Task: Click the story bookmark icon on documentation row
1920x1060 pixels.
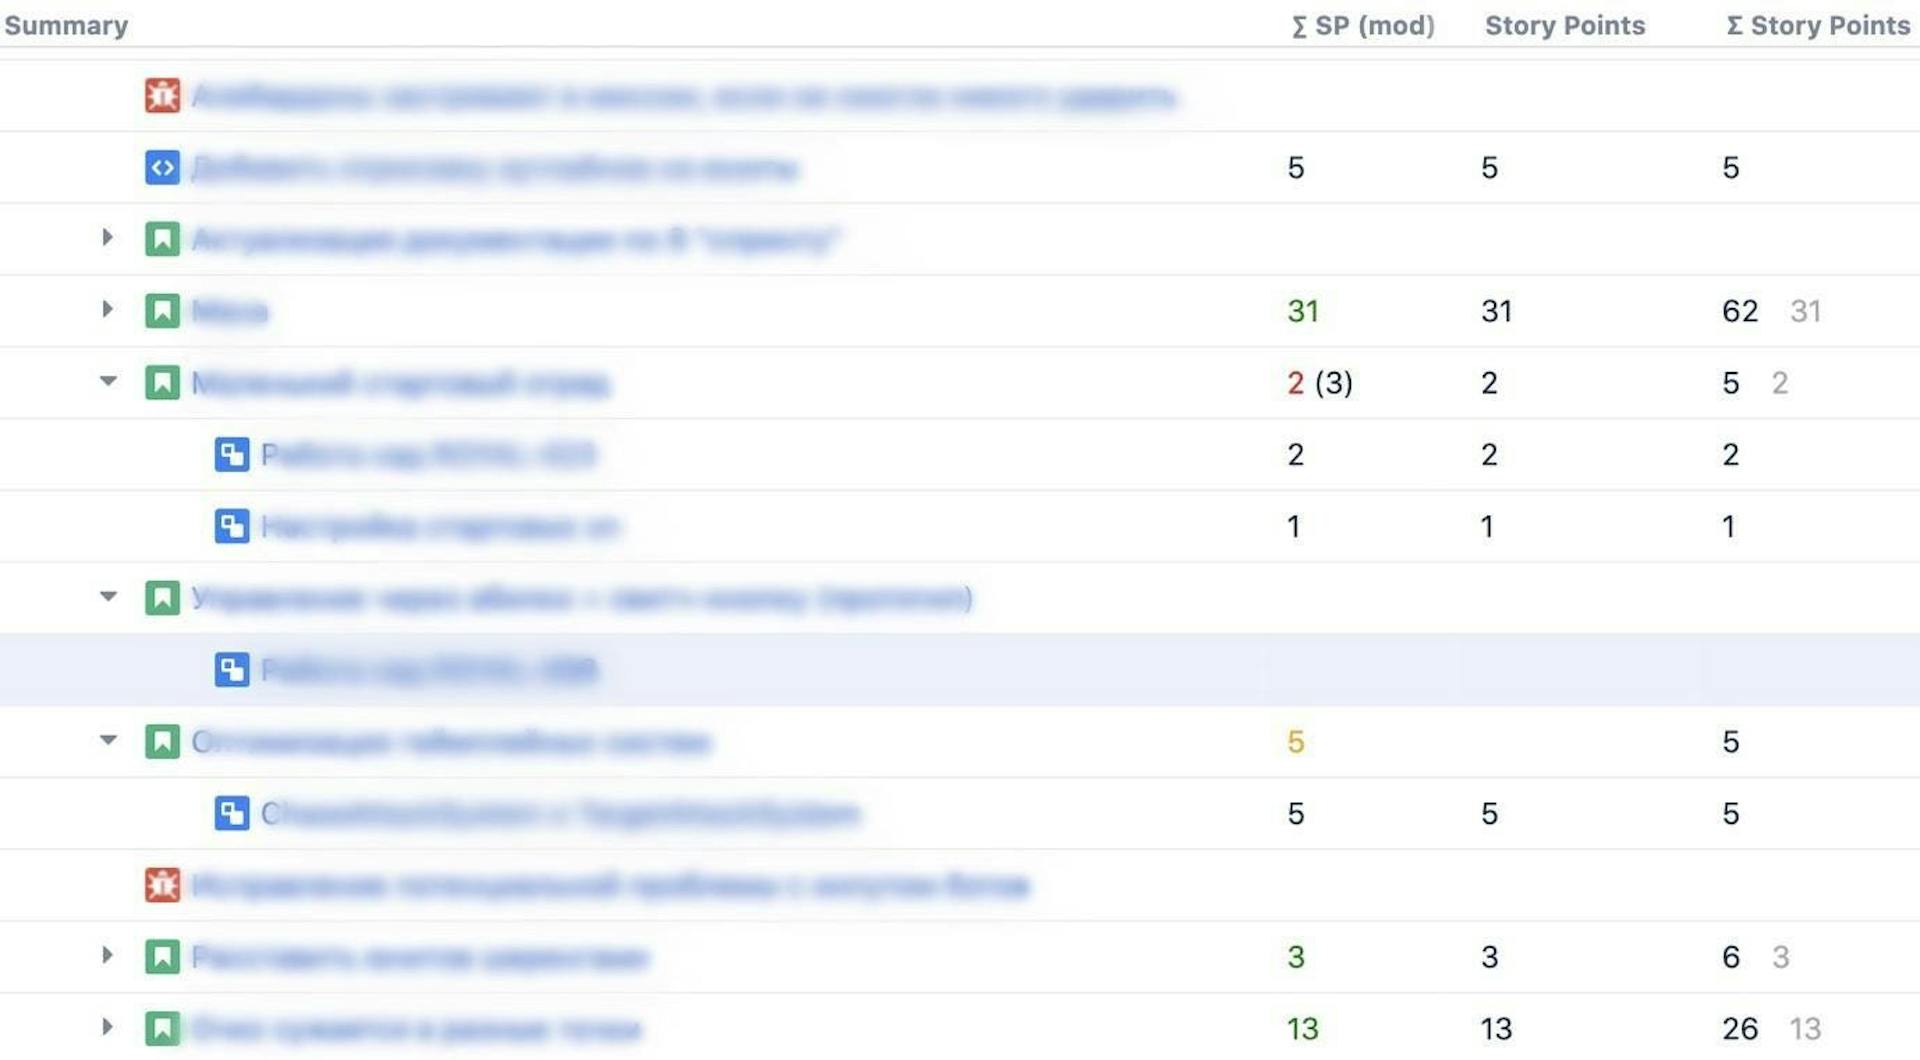Action: [161, 239]
